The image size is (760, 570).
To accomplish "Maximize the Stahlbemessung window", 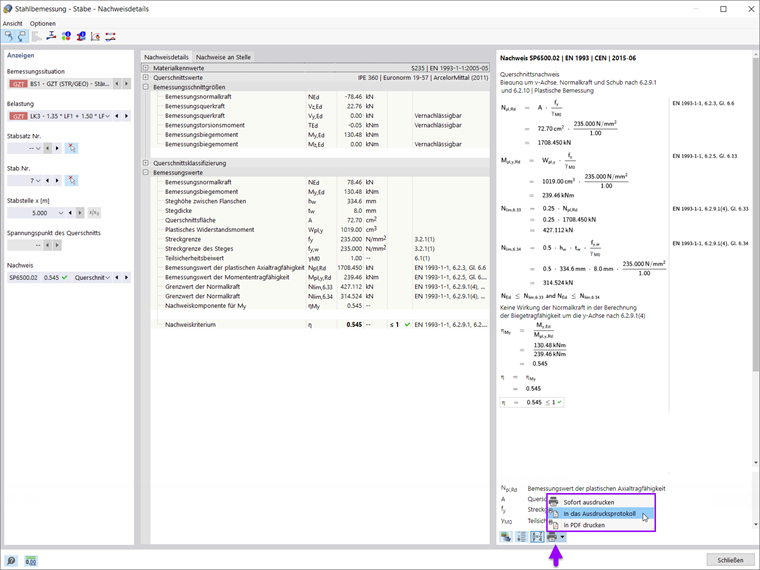I will [x=723, y=9].
